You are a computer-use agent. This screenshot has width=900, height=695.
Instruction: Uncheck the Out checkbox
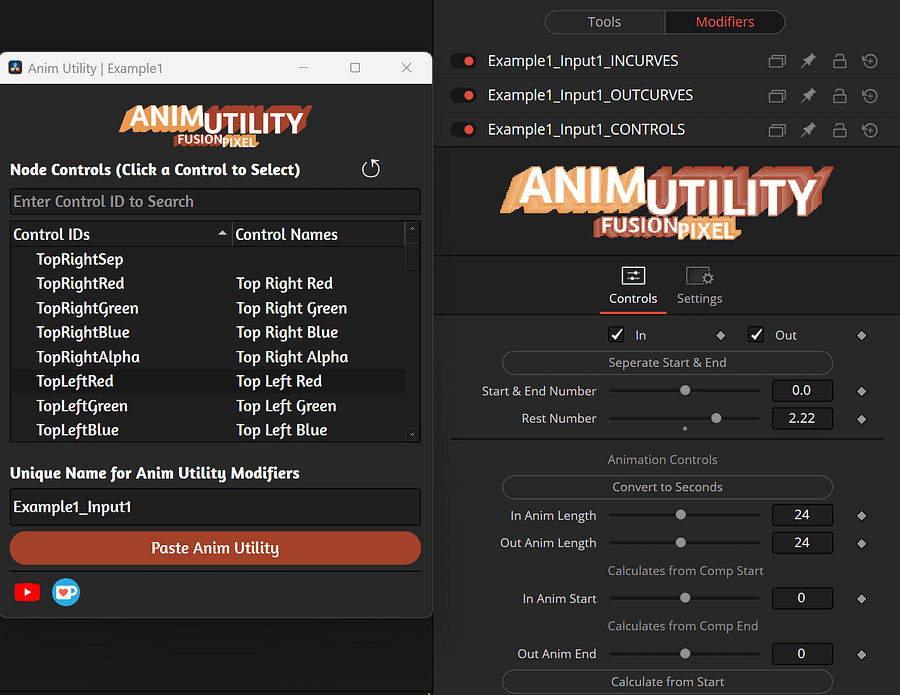(x=756, y=335)
